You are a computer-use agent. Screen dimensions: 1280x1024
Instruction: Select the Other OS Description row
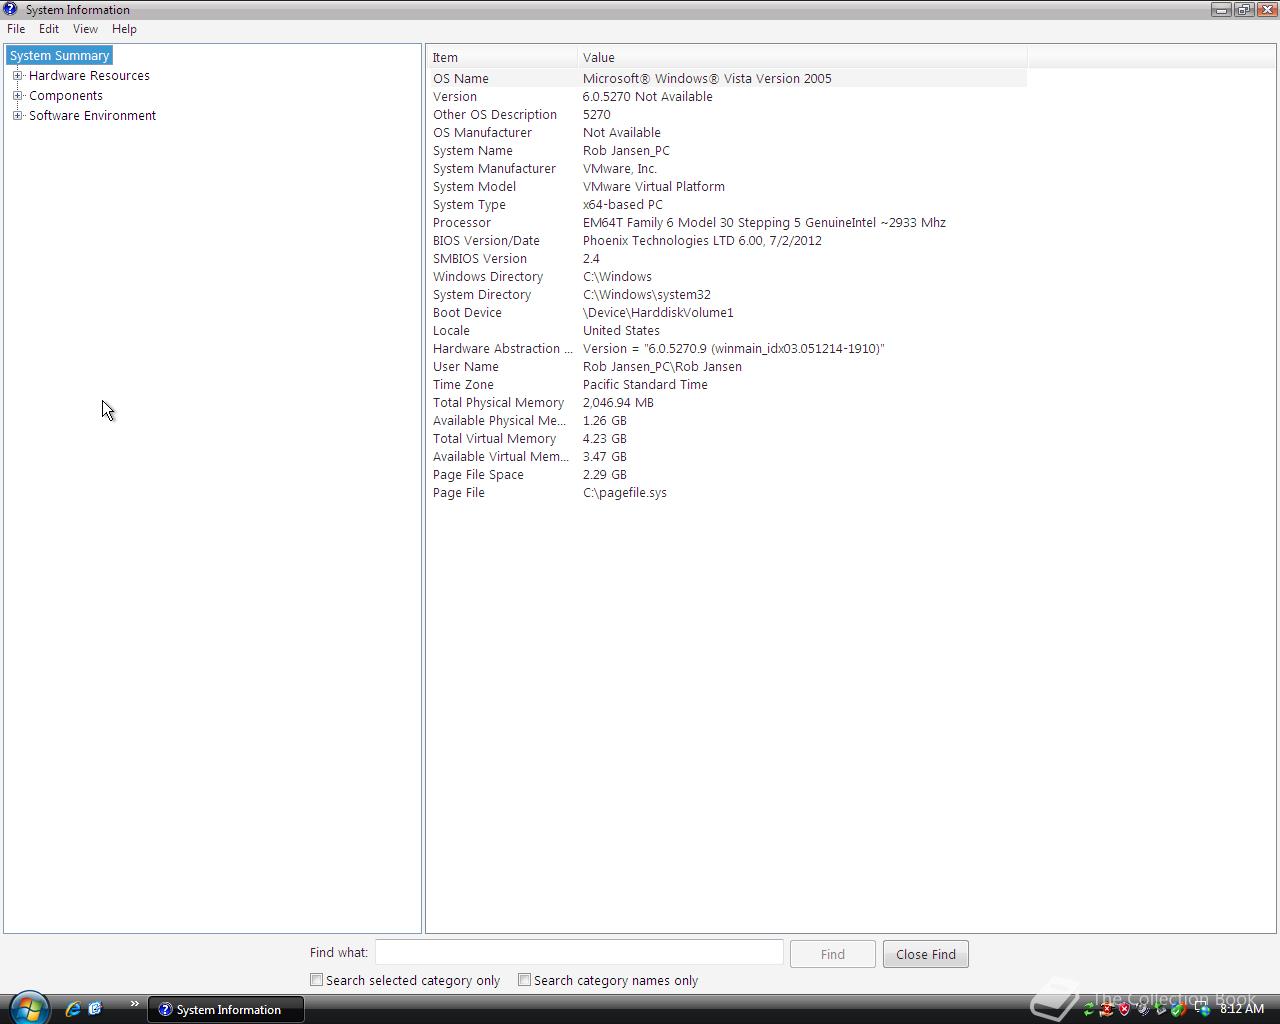point(727,114)
